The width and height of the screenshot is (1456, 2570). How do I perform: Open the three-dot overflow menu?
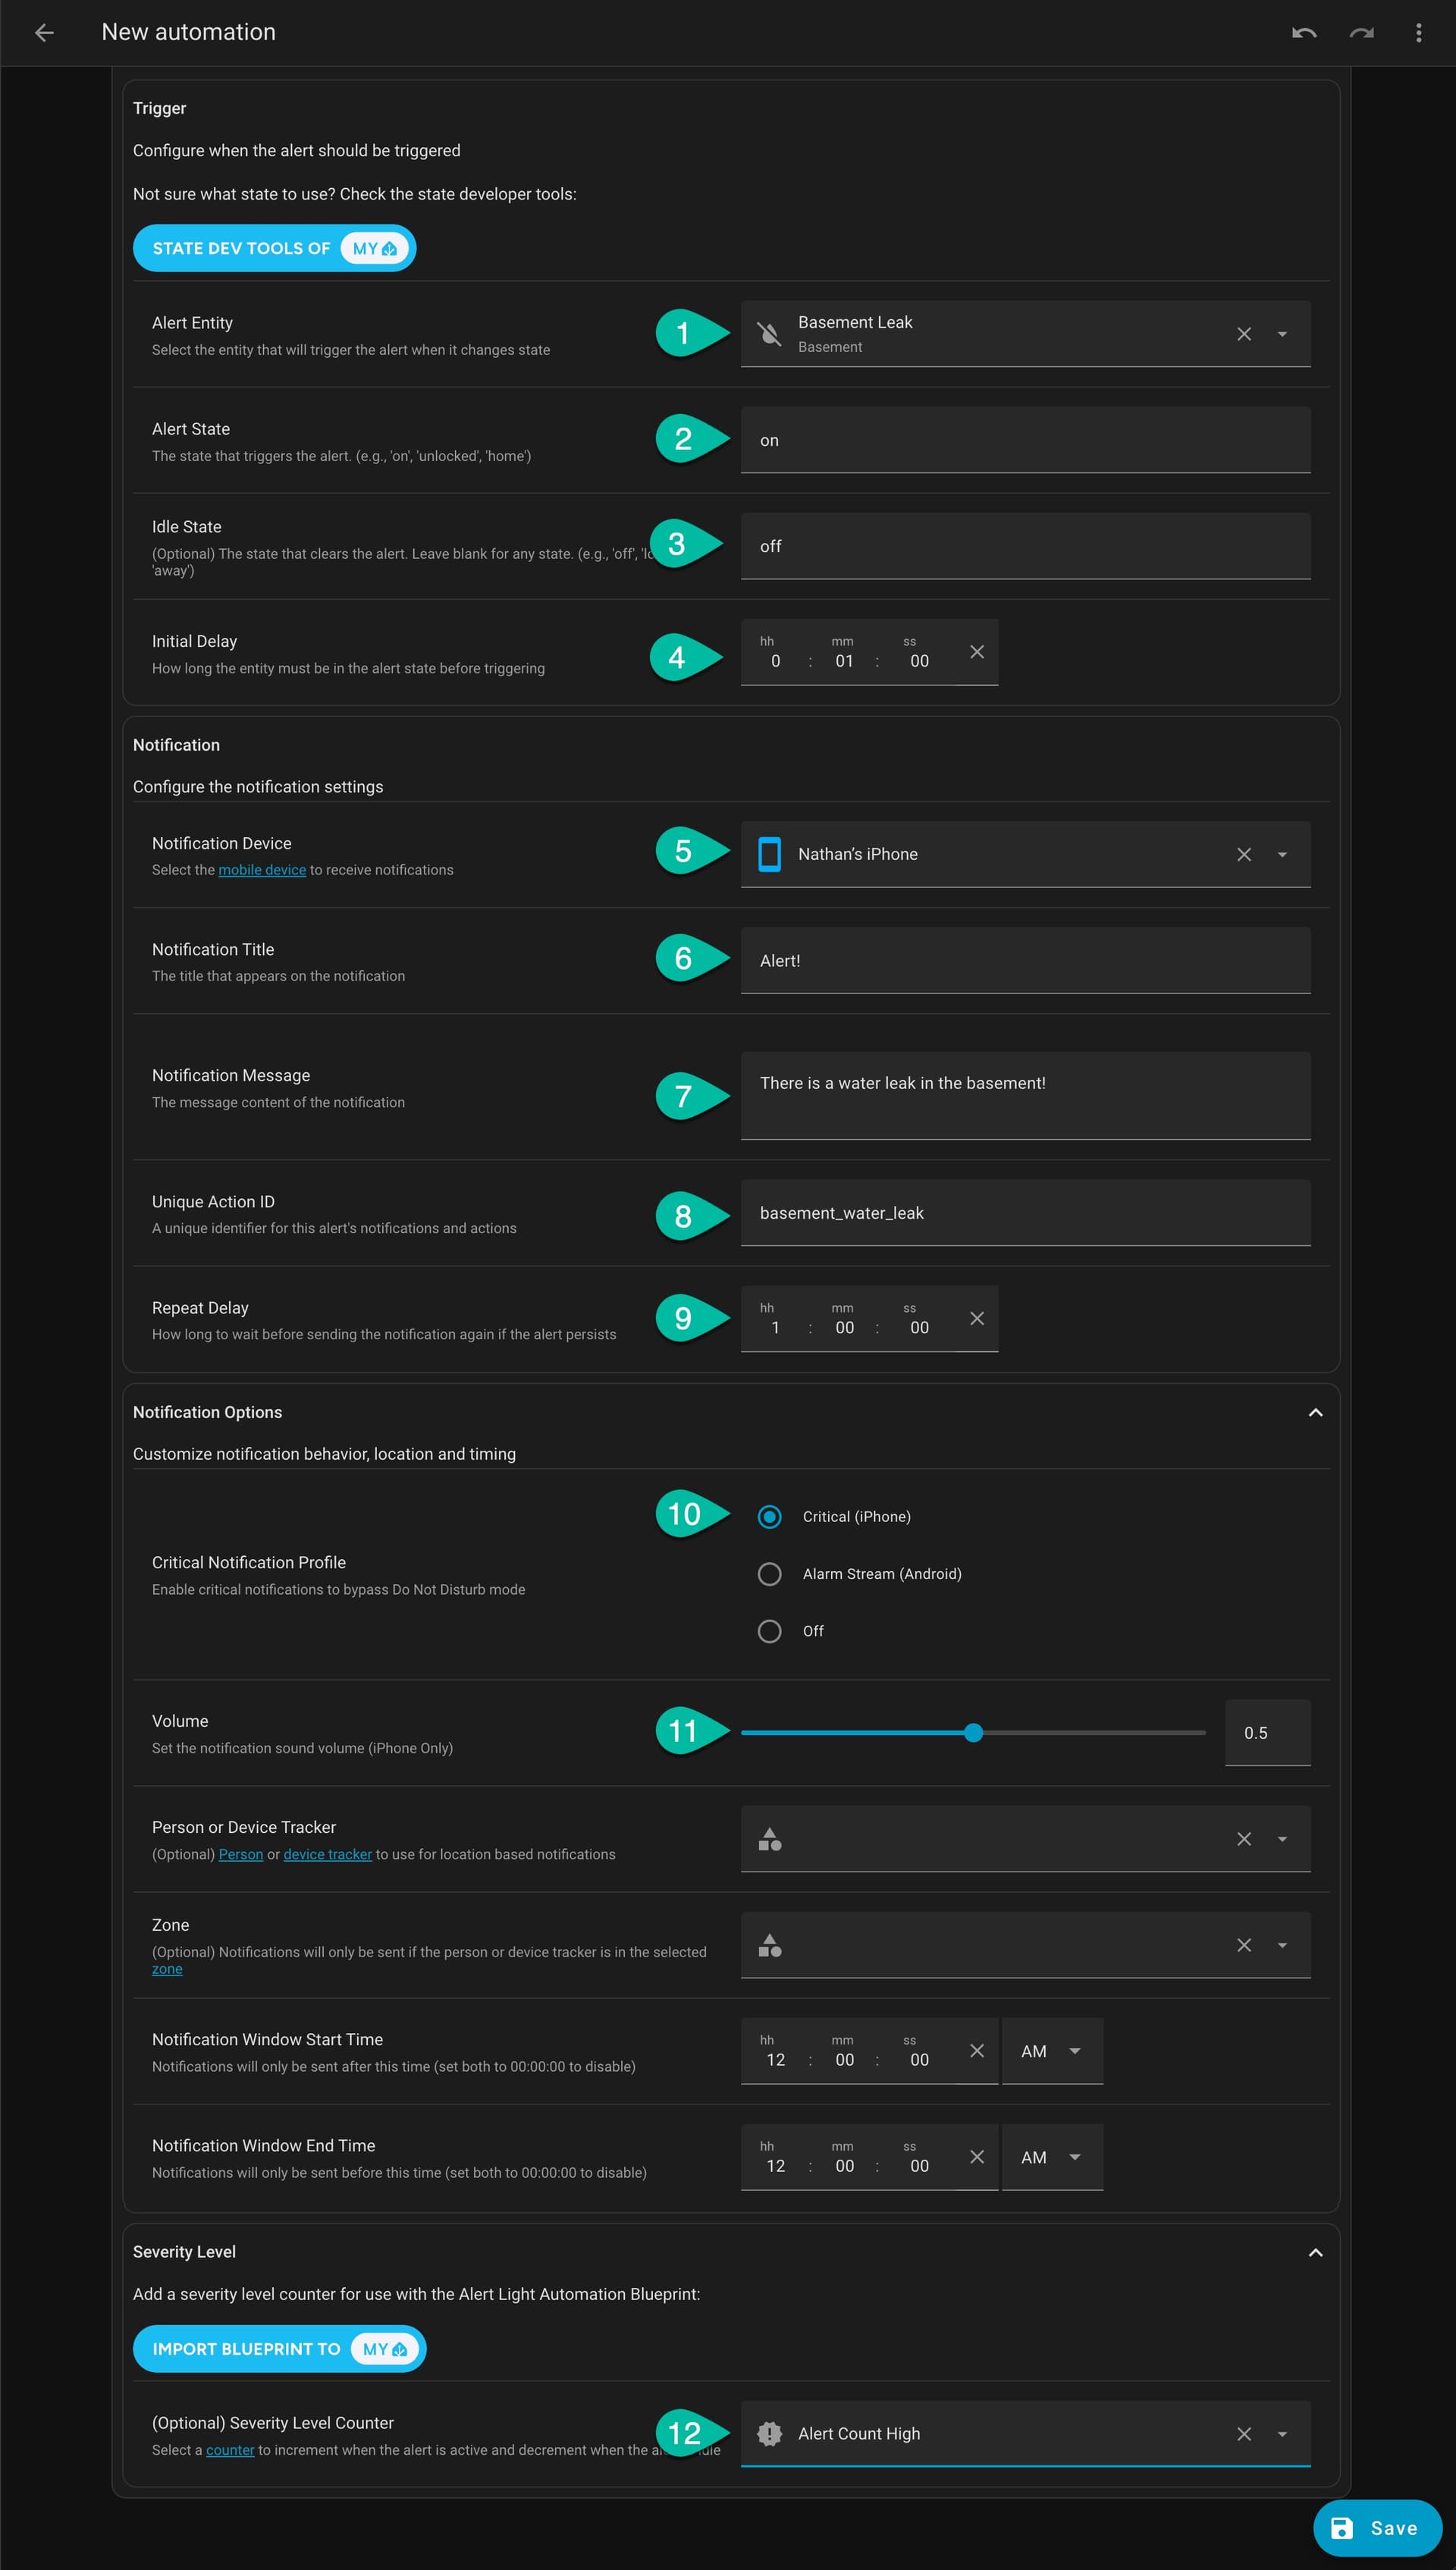1418,32
